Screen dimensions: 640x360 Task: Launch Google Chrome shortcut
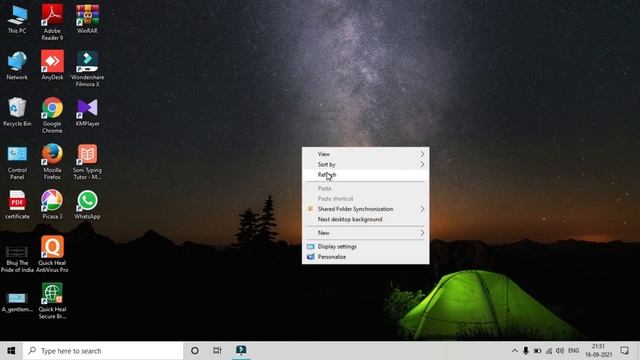52,115
